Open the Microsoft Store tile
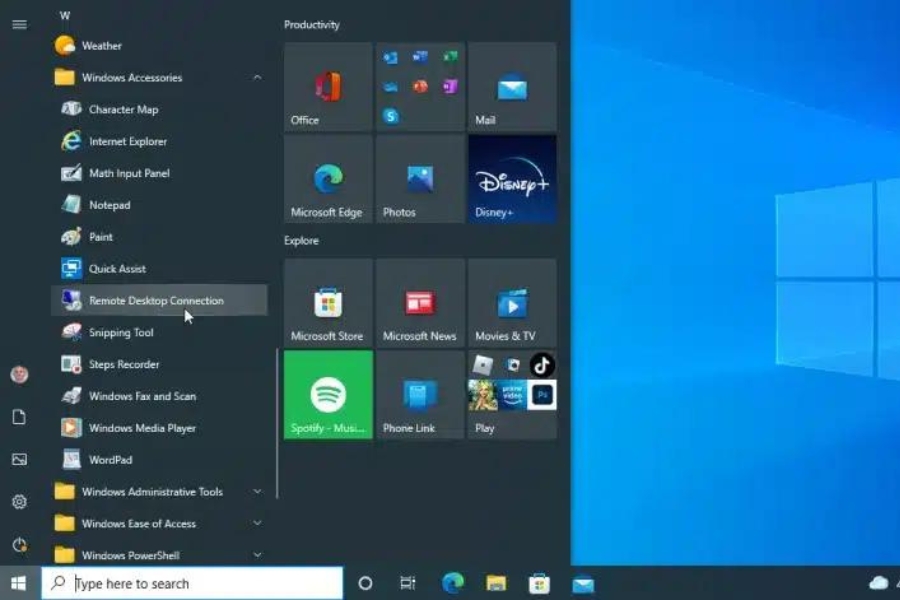Image resolution: width=900 pixels, height=600 pixels. (328, 303)
